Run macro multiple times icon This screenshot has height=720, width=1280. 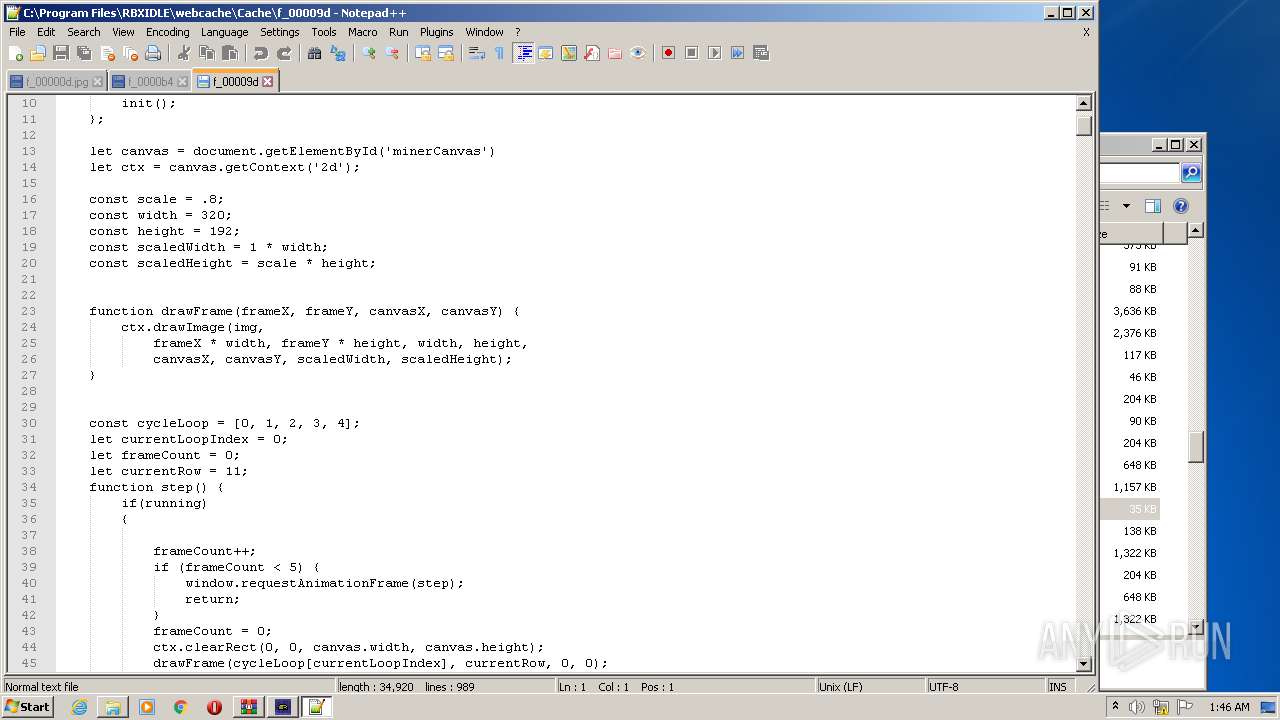coord(737,53)
